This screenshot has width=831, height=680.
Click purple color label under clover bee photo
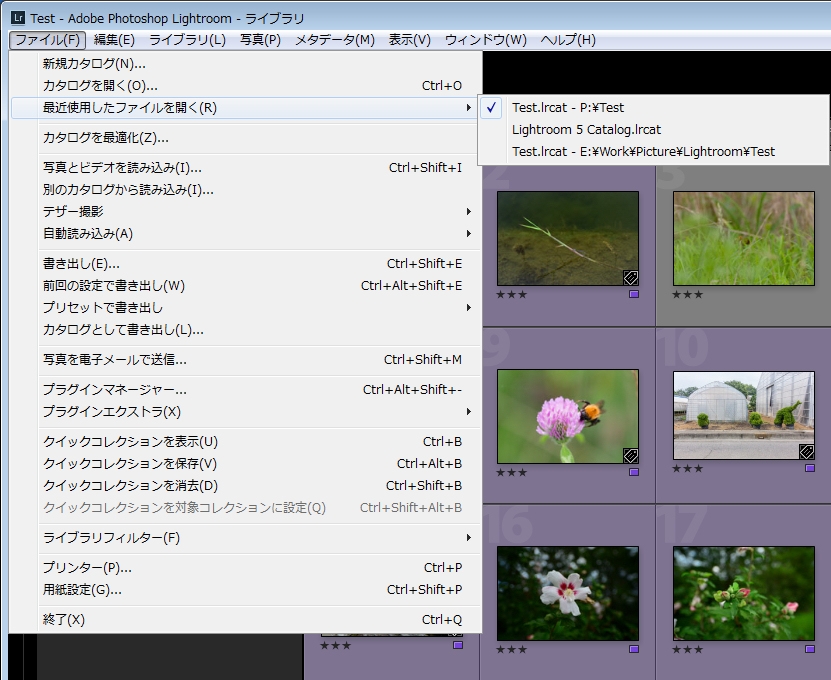pyautogui.click(x=634, y=472)
